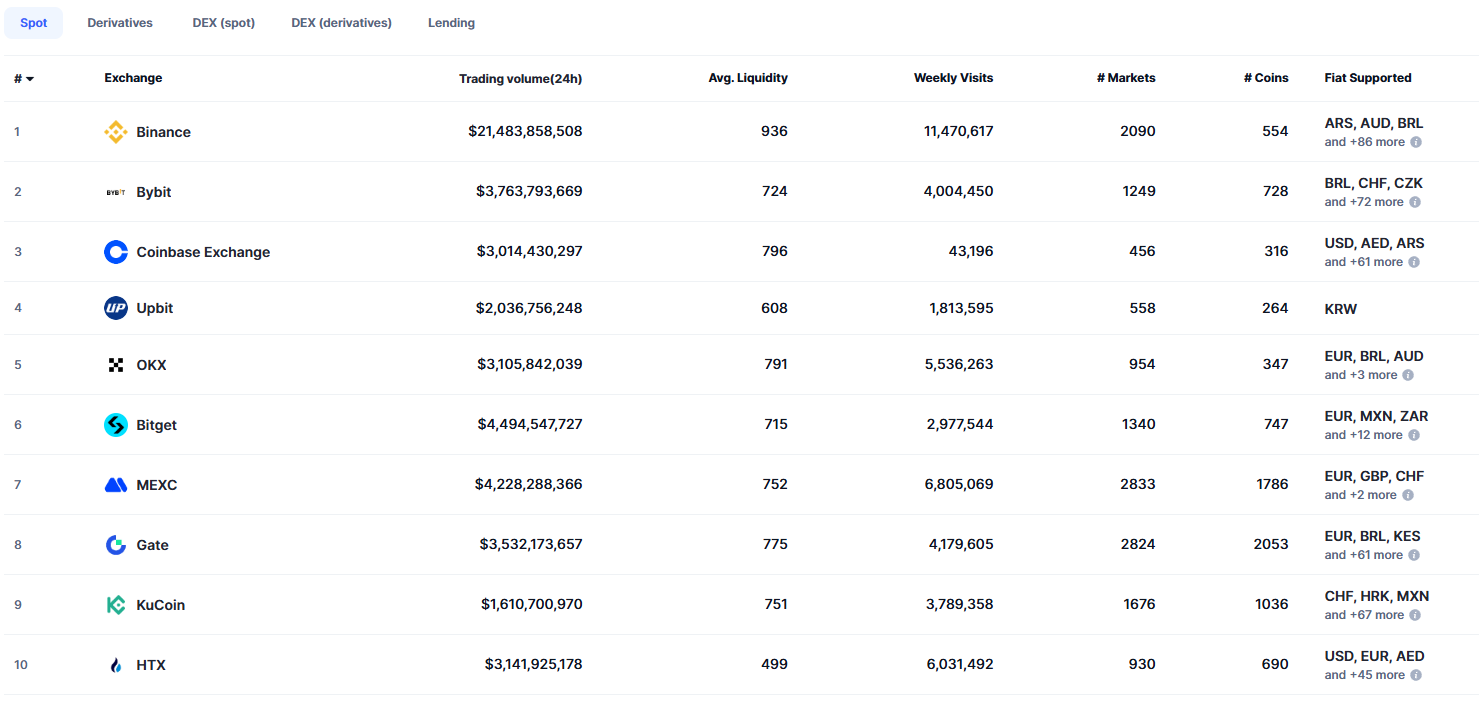Open info tooltip for Bybit fiat currencies
The width and height of the screenshot is (1479, 701).
(x=1416, y=202)
